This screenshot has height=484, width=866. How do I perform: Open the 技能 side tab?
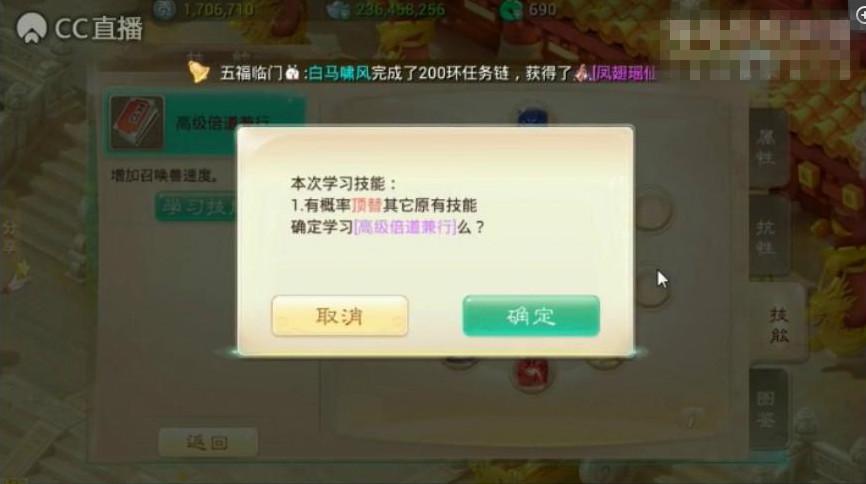pos(778,325)
